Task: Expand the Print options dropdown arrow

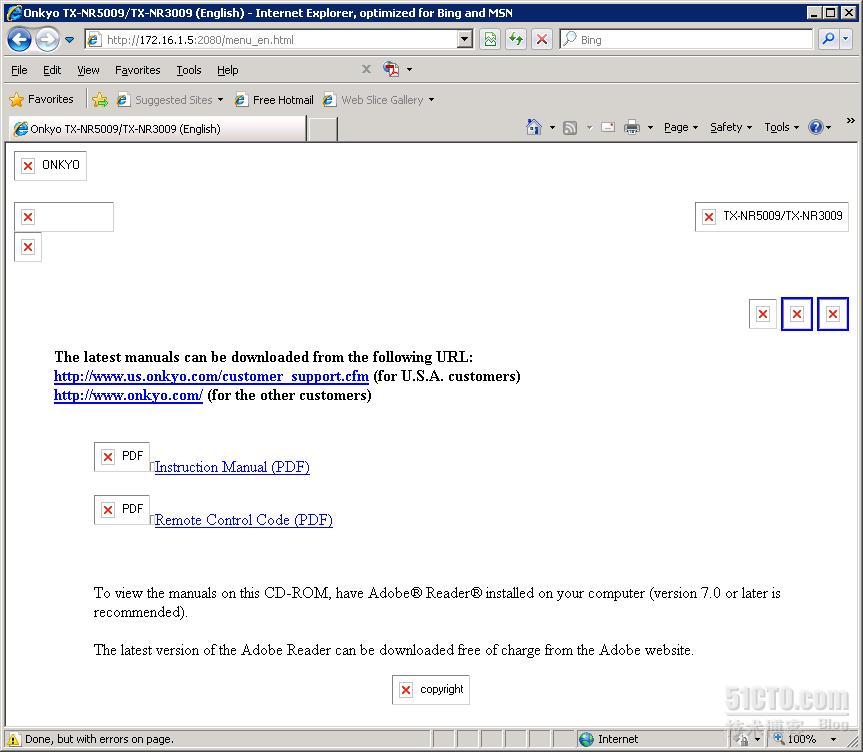Action: point(650,128)
